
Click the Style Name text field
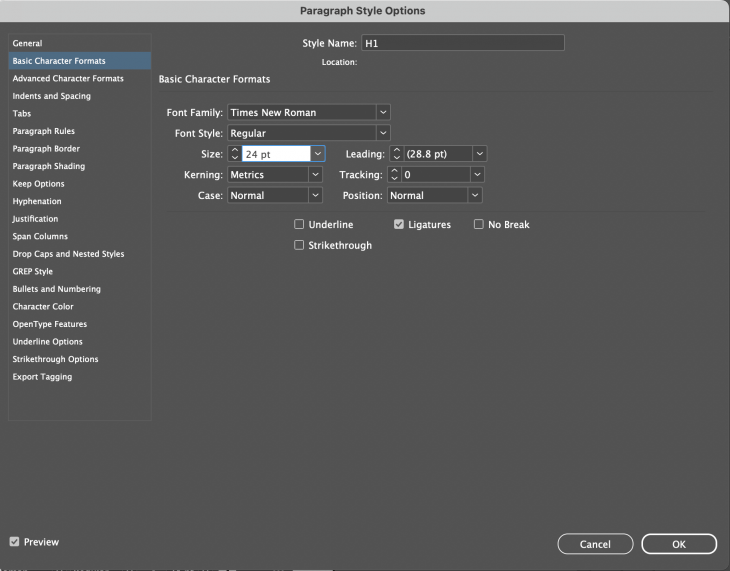pos(462,43)
